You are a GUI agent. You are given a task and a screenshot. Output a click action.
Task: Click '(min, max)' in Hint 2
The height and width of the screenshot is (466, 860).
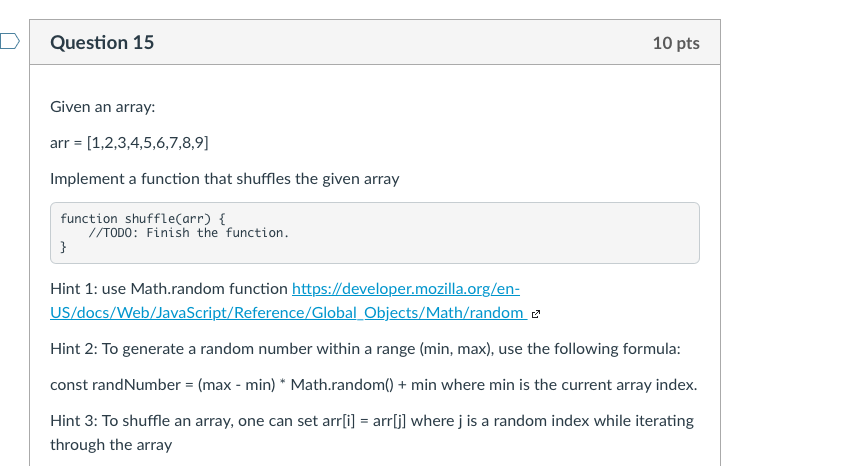tap(456, 349)
